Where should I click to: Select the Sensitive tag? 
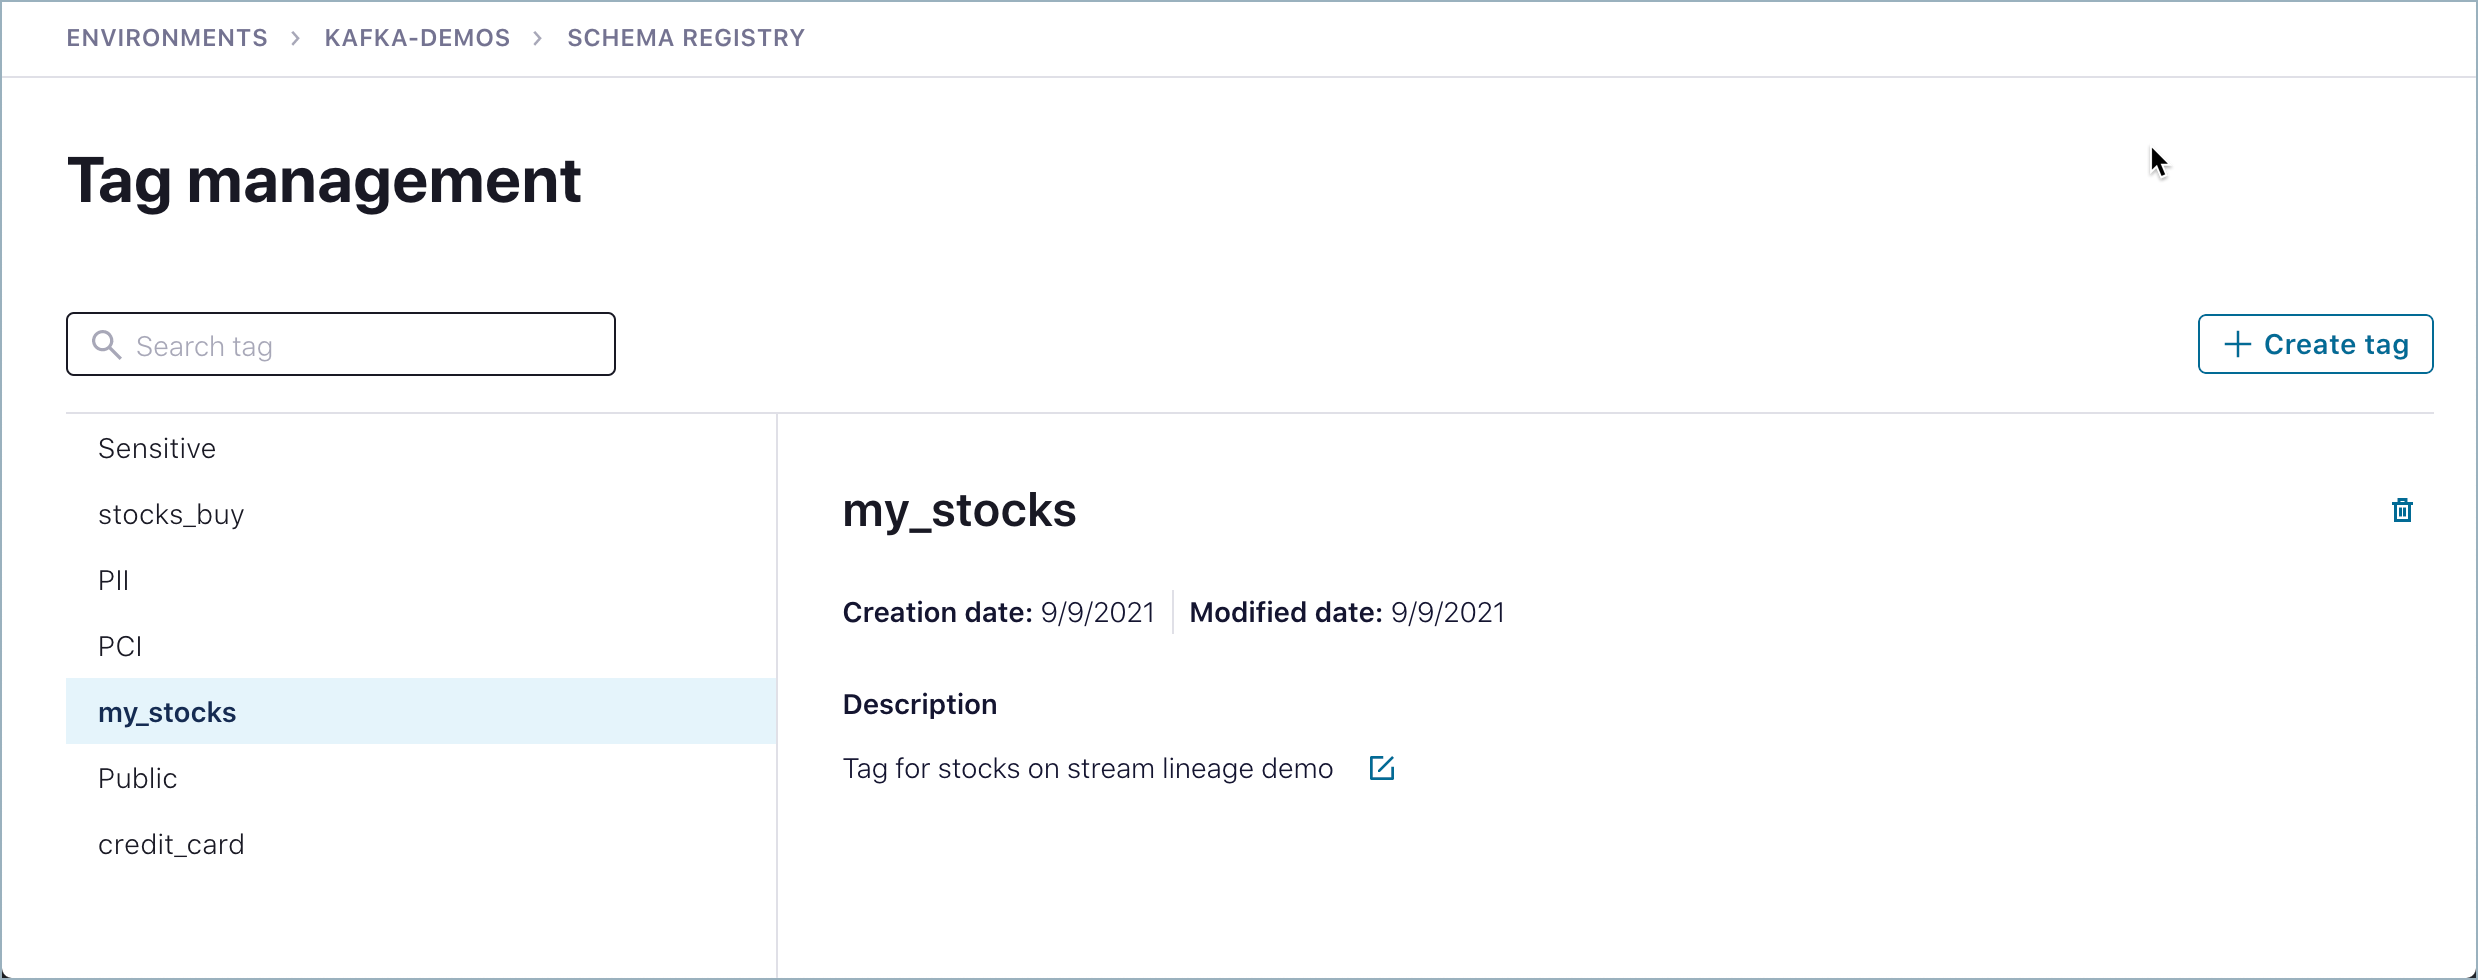157,448
